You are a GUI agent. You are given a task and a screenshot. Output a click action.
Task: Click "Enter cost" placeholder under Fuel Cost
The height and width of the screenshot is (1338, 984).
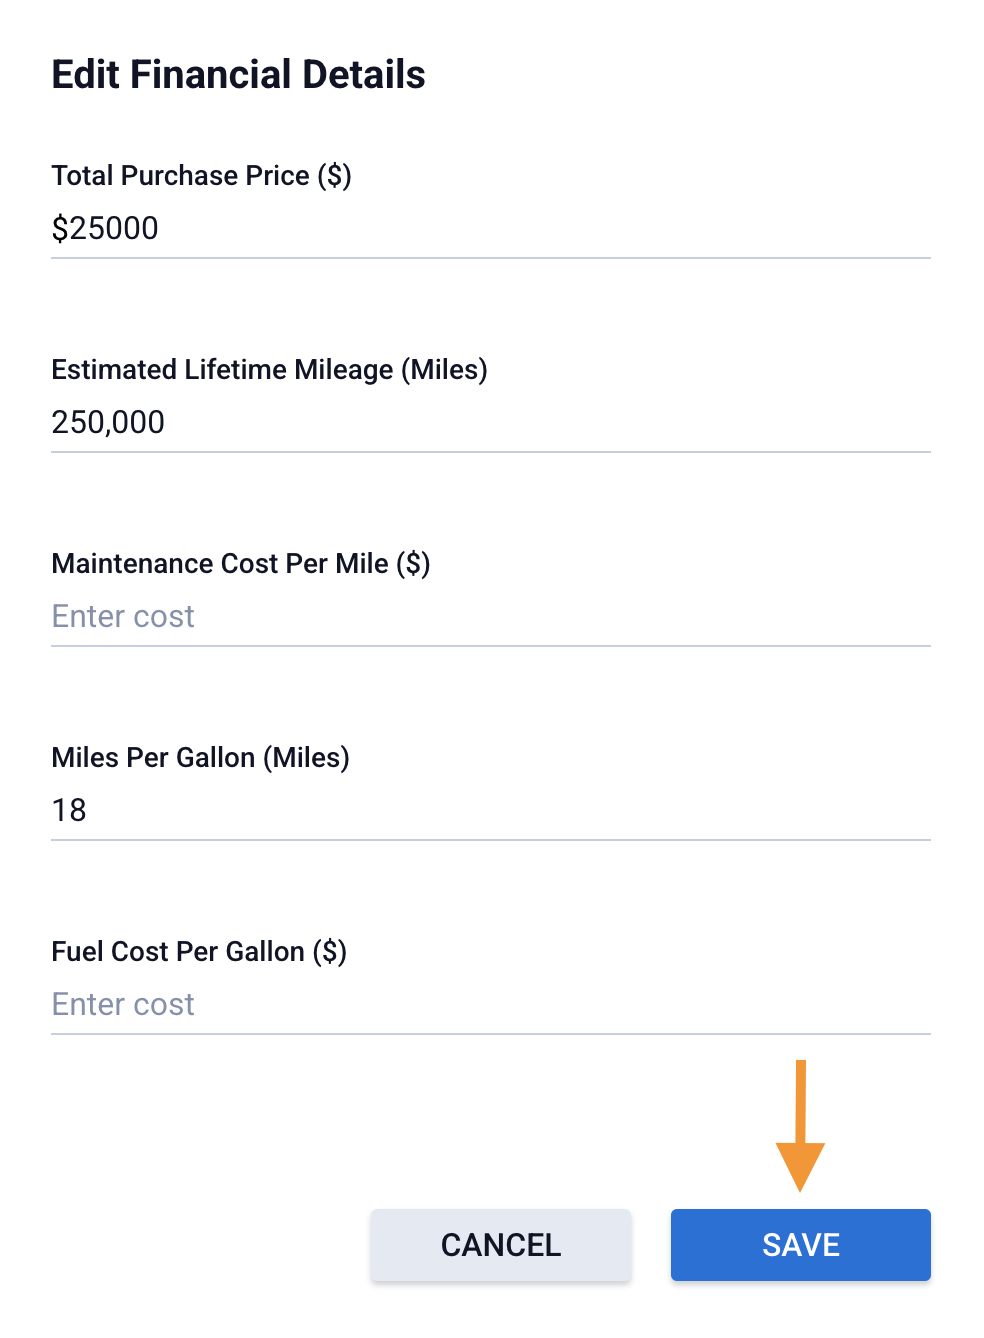coord(123,1005)
